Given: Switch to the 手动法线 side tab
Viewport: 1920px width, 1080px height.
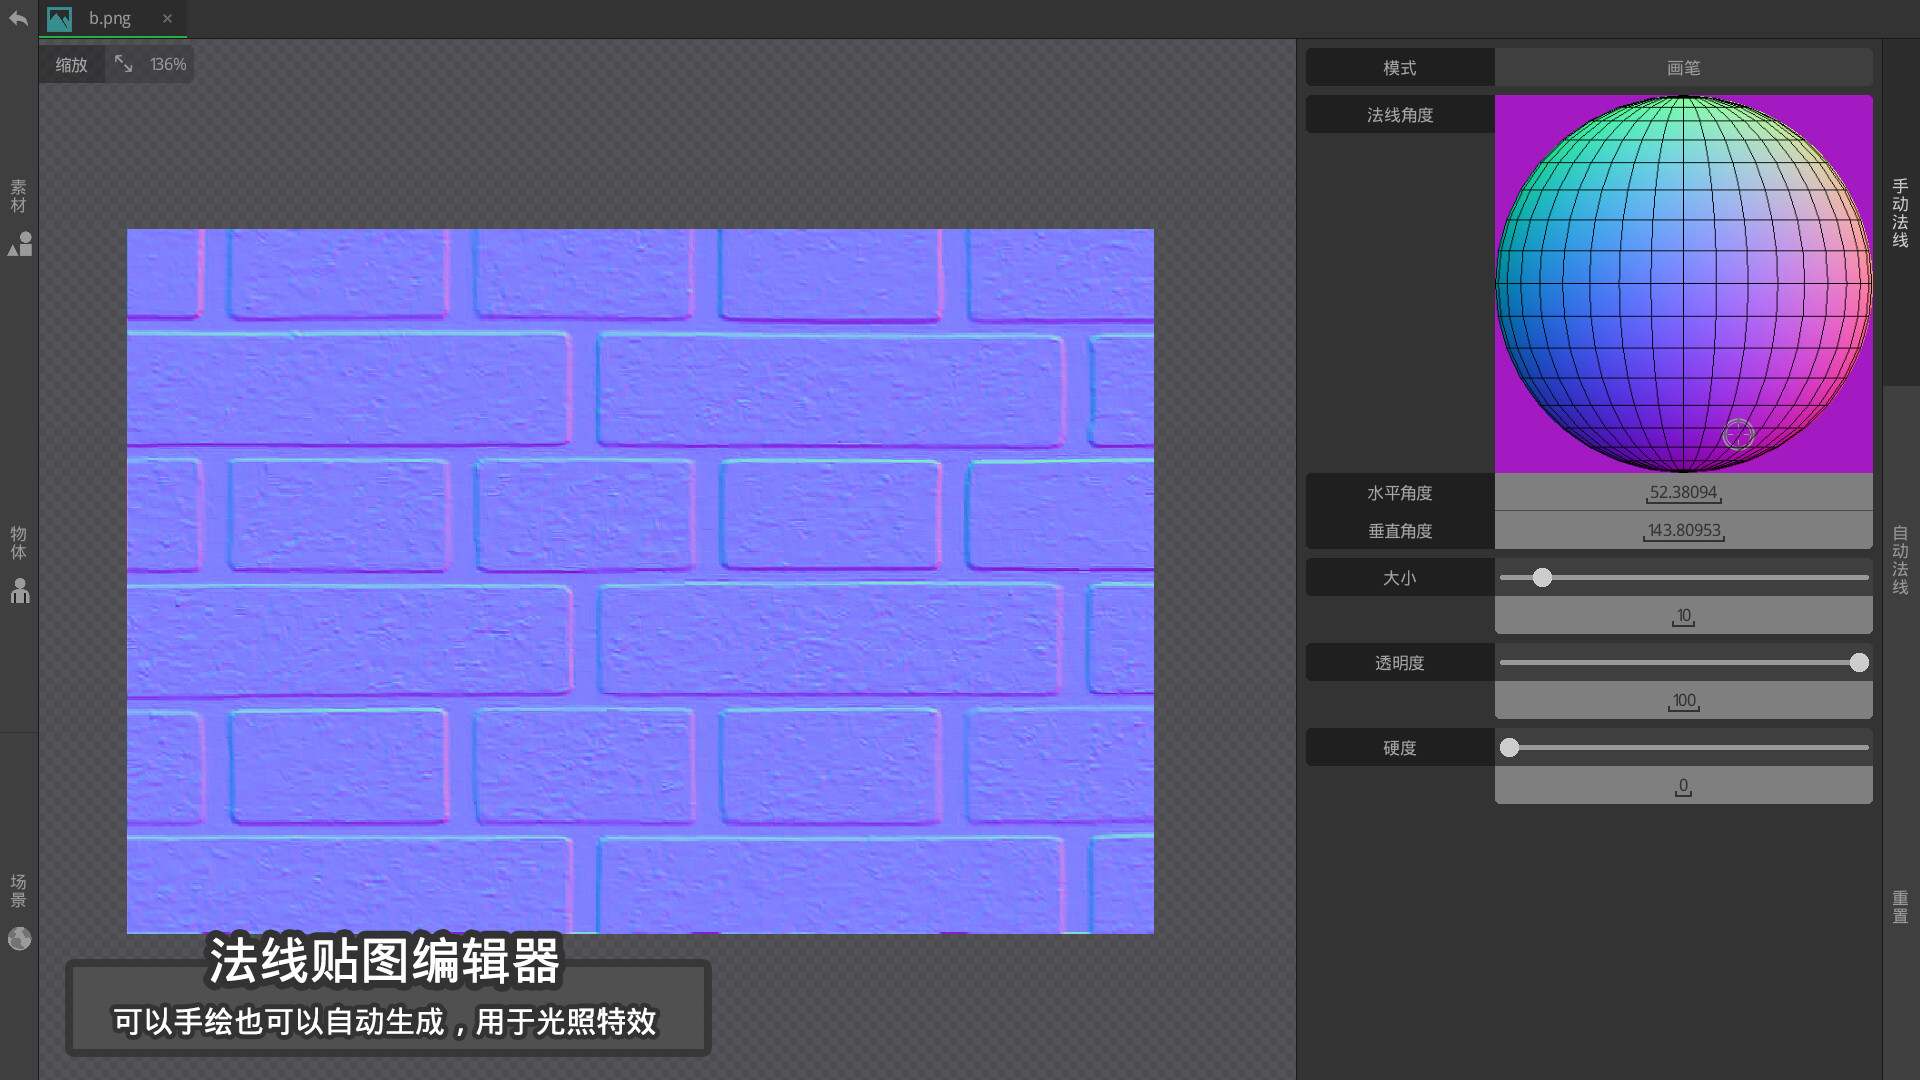Looking at the screenshot, I should pyautogui.click(x=1900, y=212).
